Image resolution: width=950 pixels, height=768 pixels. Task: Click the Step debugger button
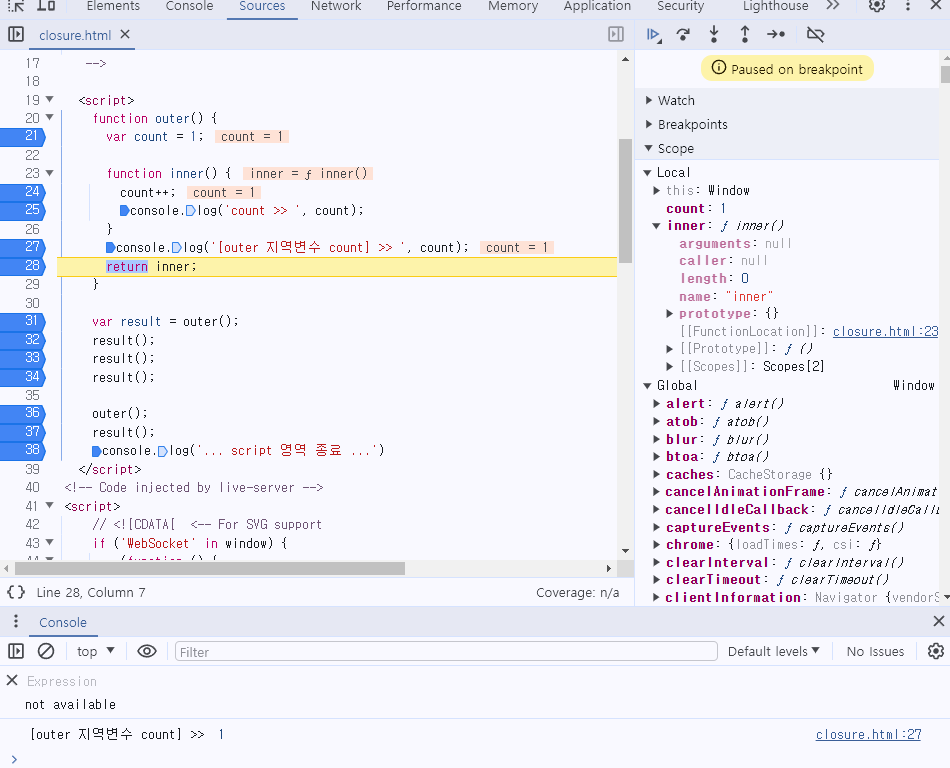(776, 35)
